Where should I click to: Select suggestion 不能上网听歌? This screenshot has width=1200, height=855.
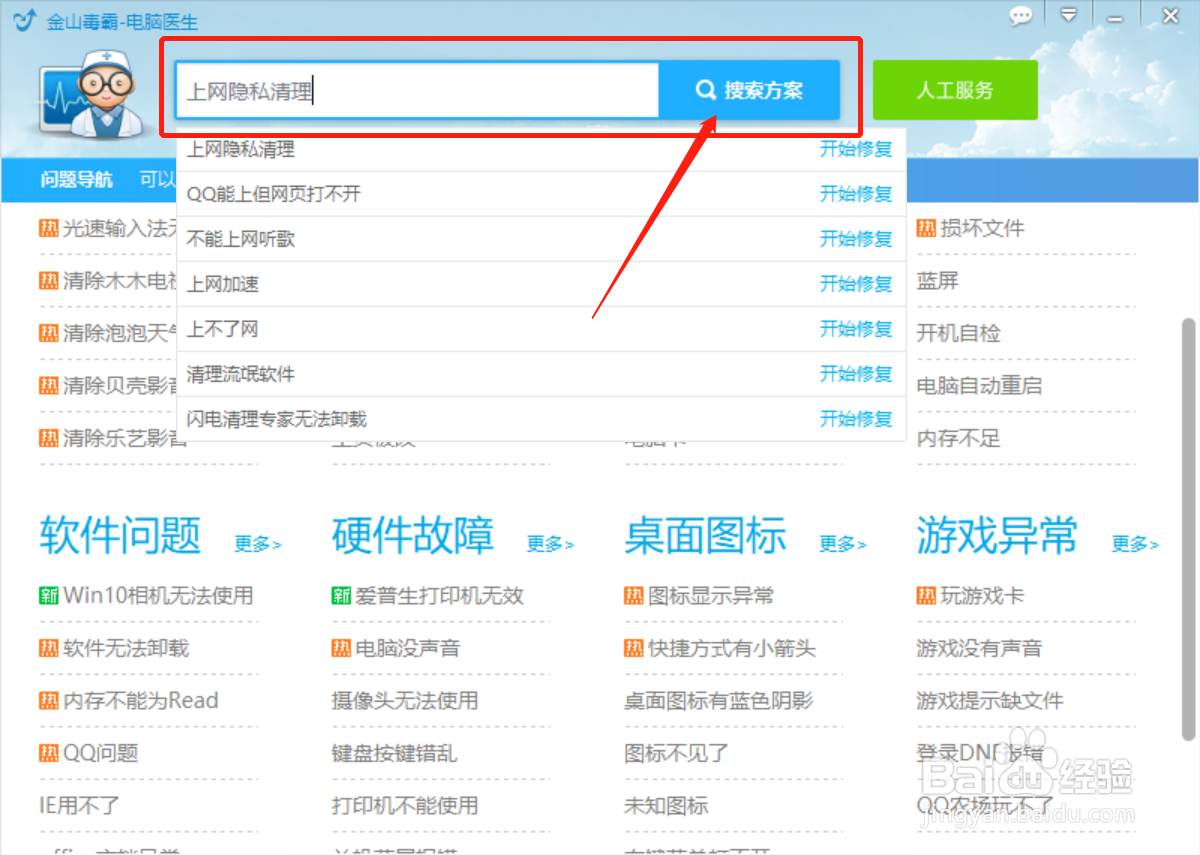[241, 239]
